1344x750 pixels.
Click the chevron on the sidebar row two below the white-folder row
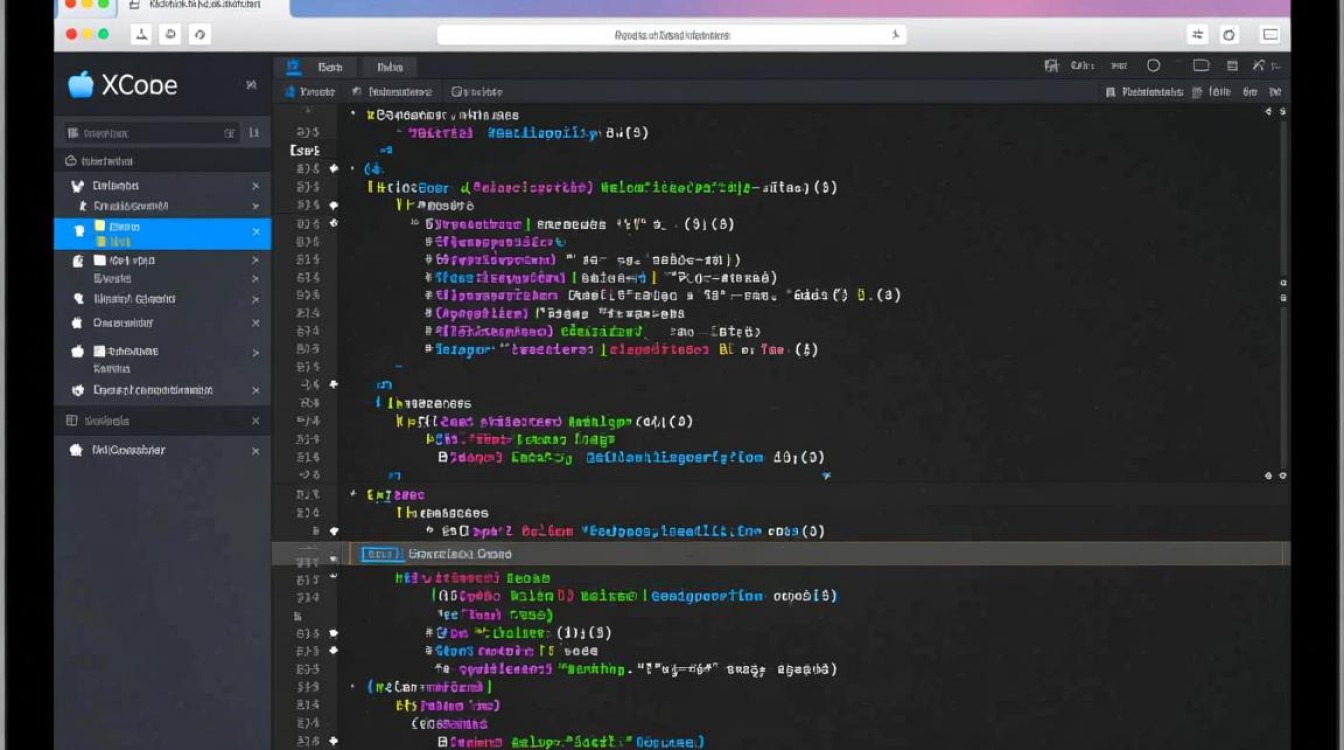point(255,299)
